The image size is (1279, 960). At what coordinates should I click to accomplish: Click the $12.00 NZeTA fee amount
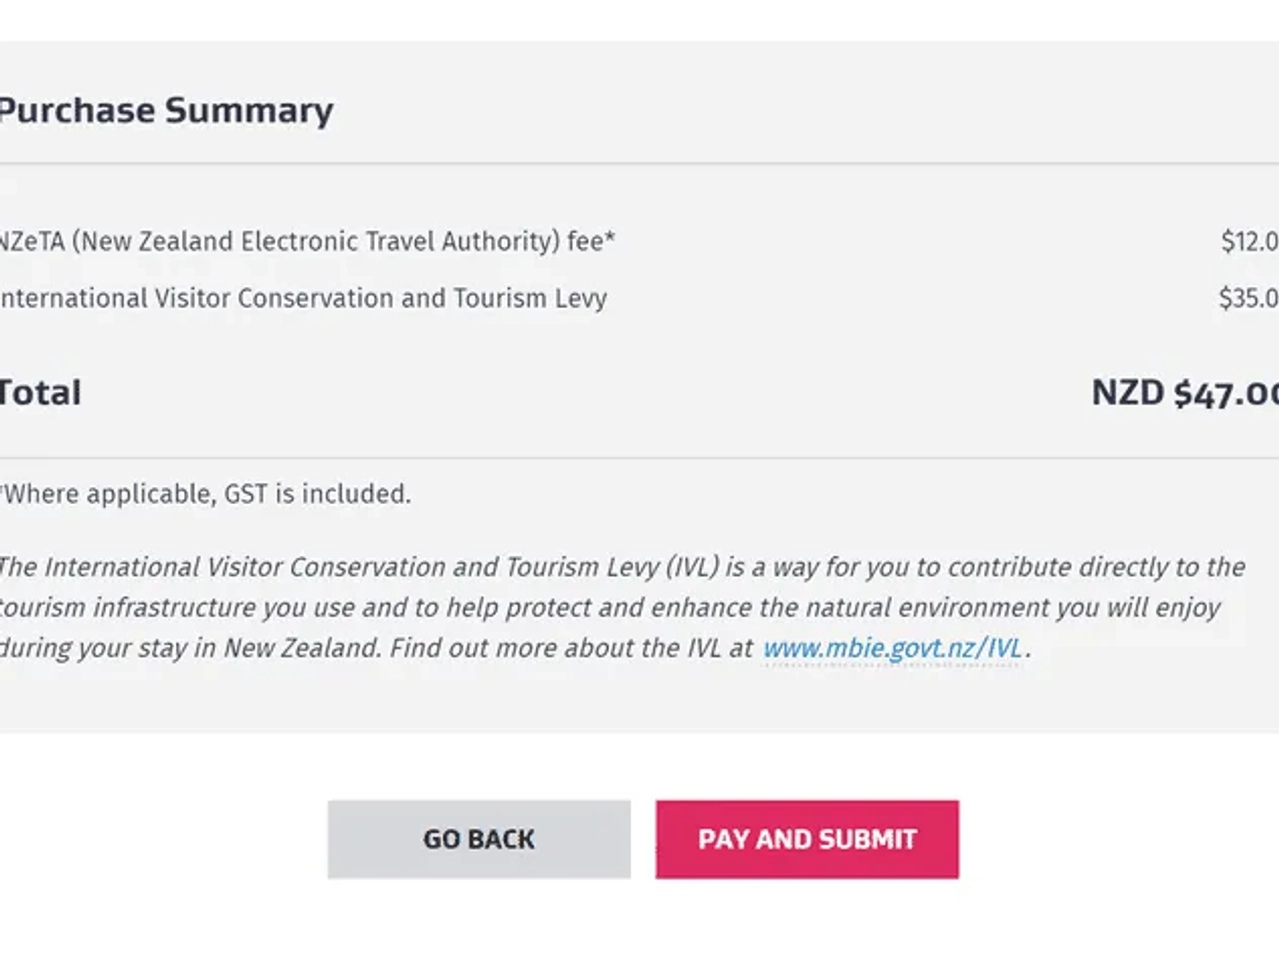click(x=1249, y=241)
